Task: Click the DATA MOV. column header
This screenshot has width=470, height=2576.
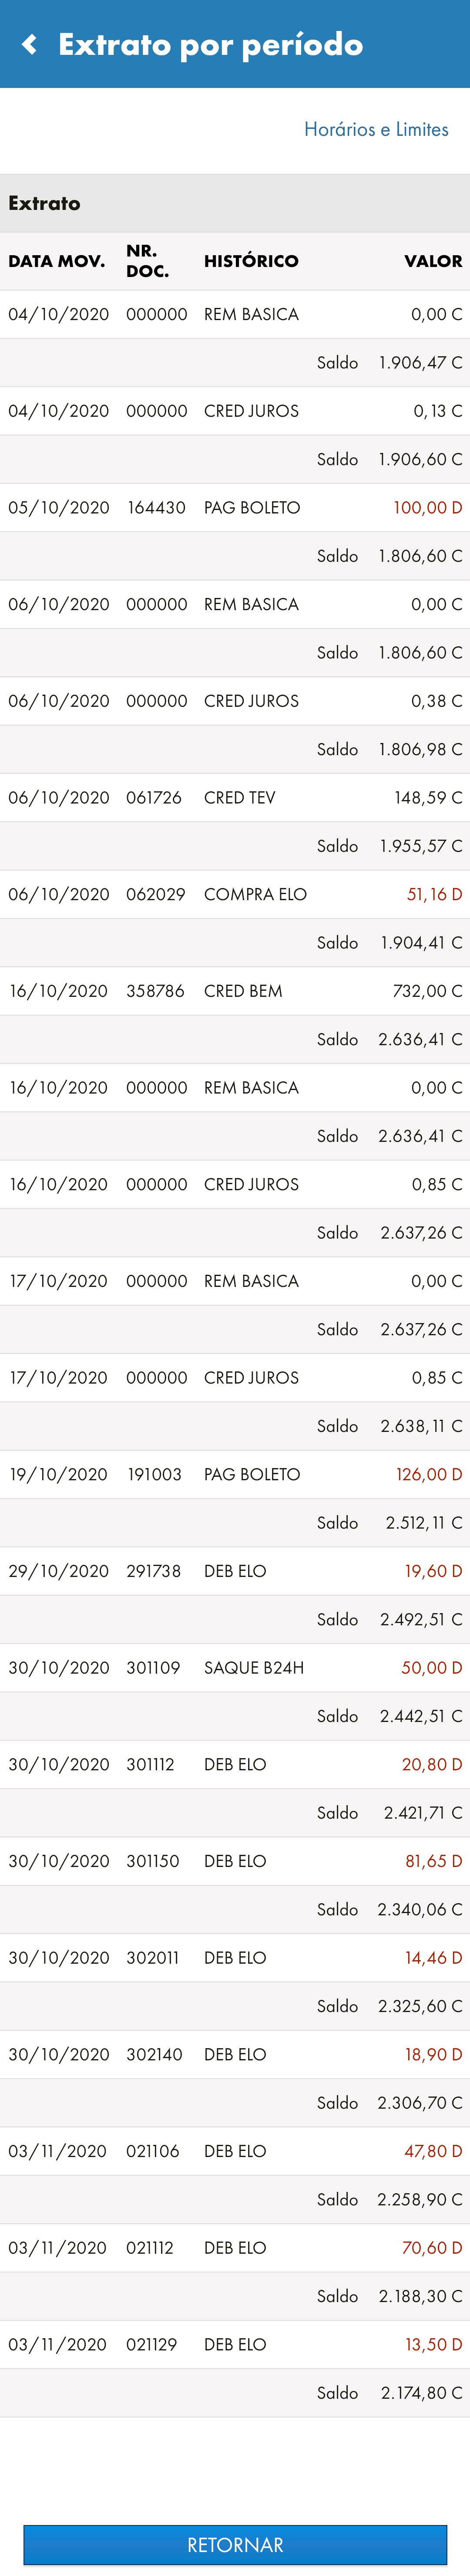Action: tap(56, 261)
